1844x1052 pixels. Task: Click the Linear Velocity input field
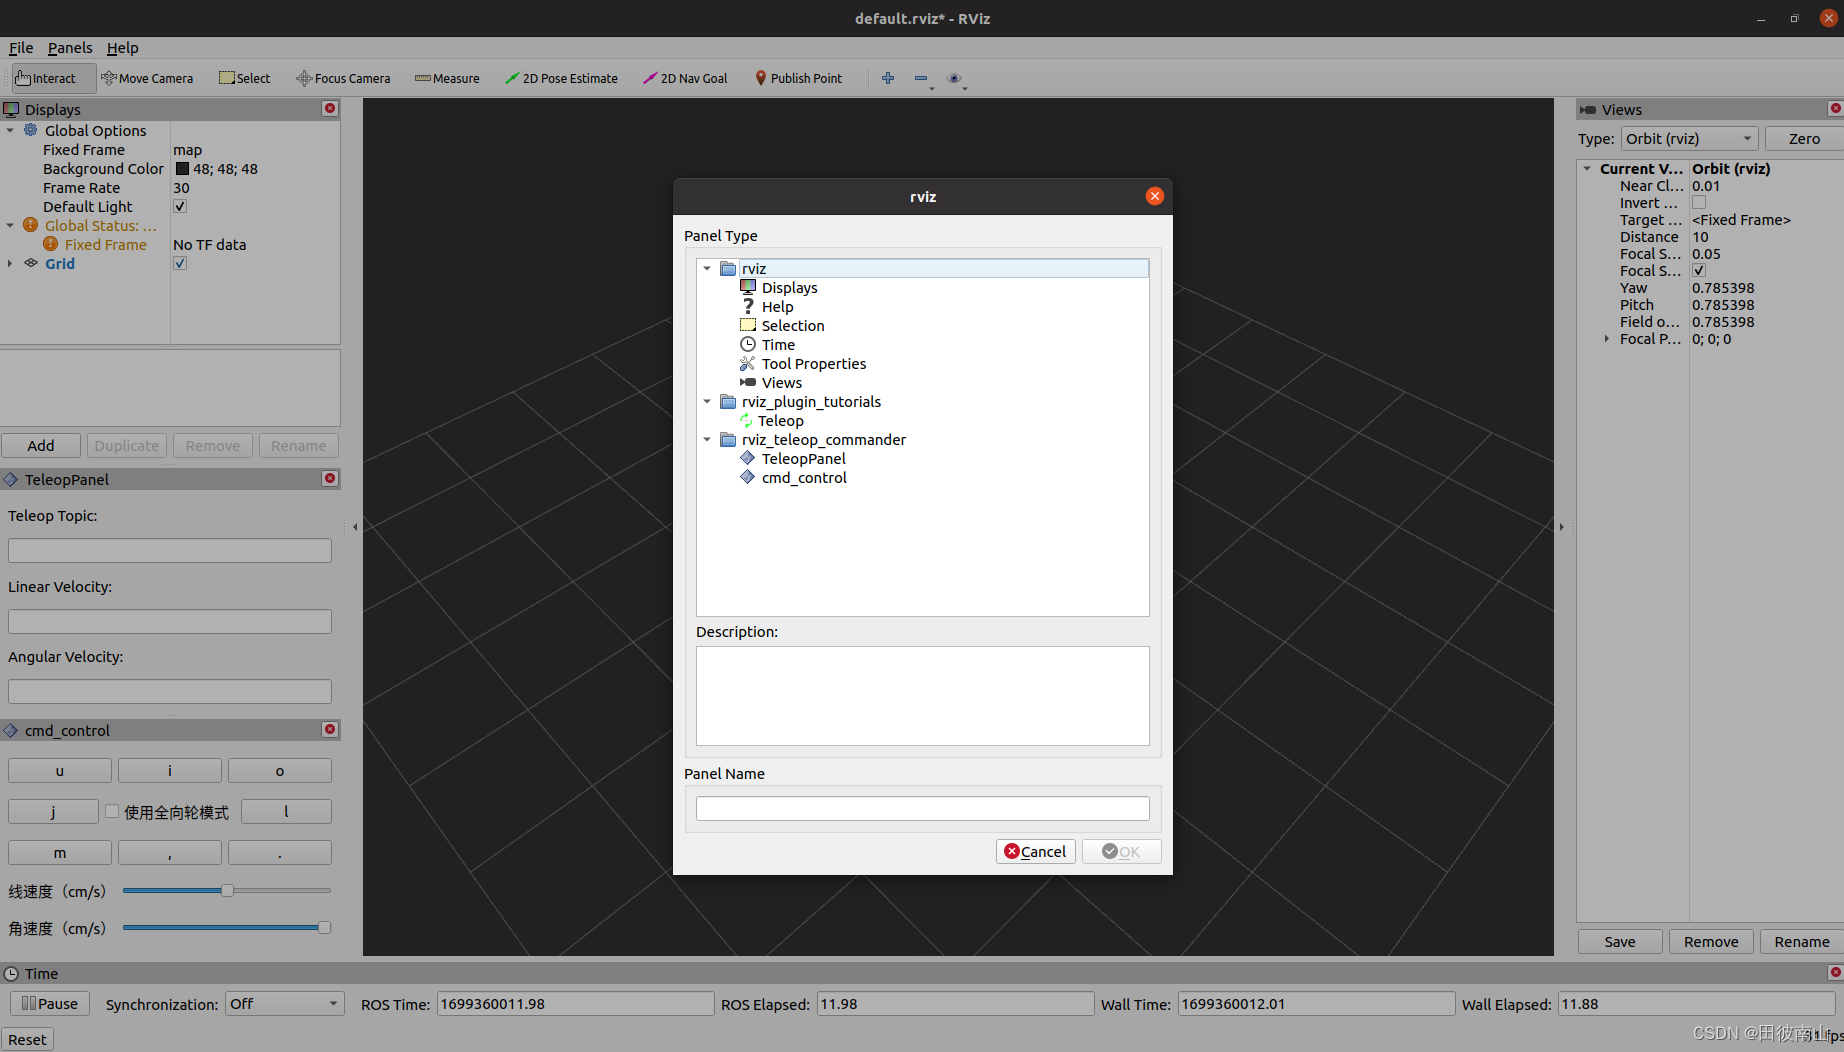pos(170,621)
